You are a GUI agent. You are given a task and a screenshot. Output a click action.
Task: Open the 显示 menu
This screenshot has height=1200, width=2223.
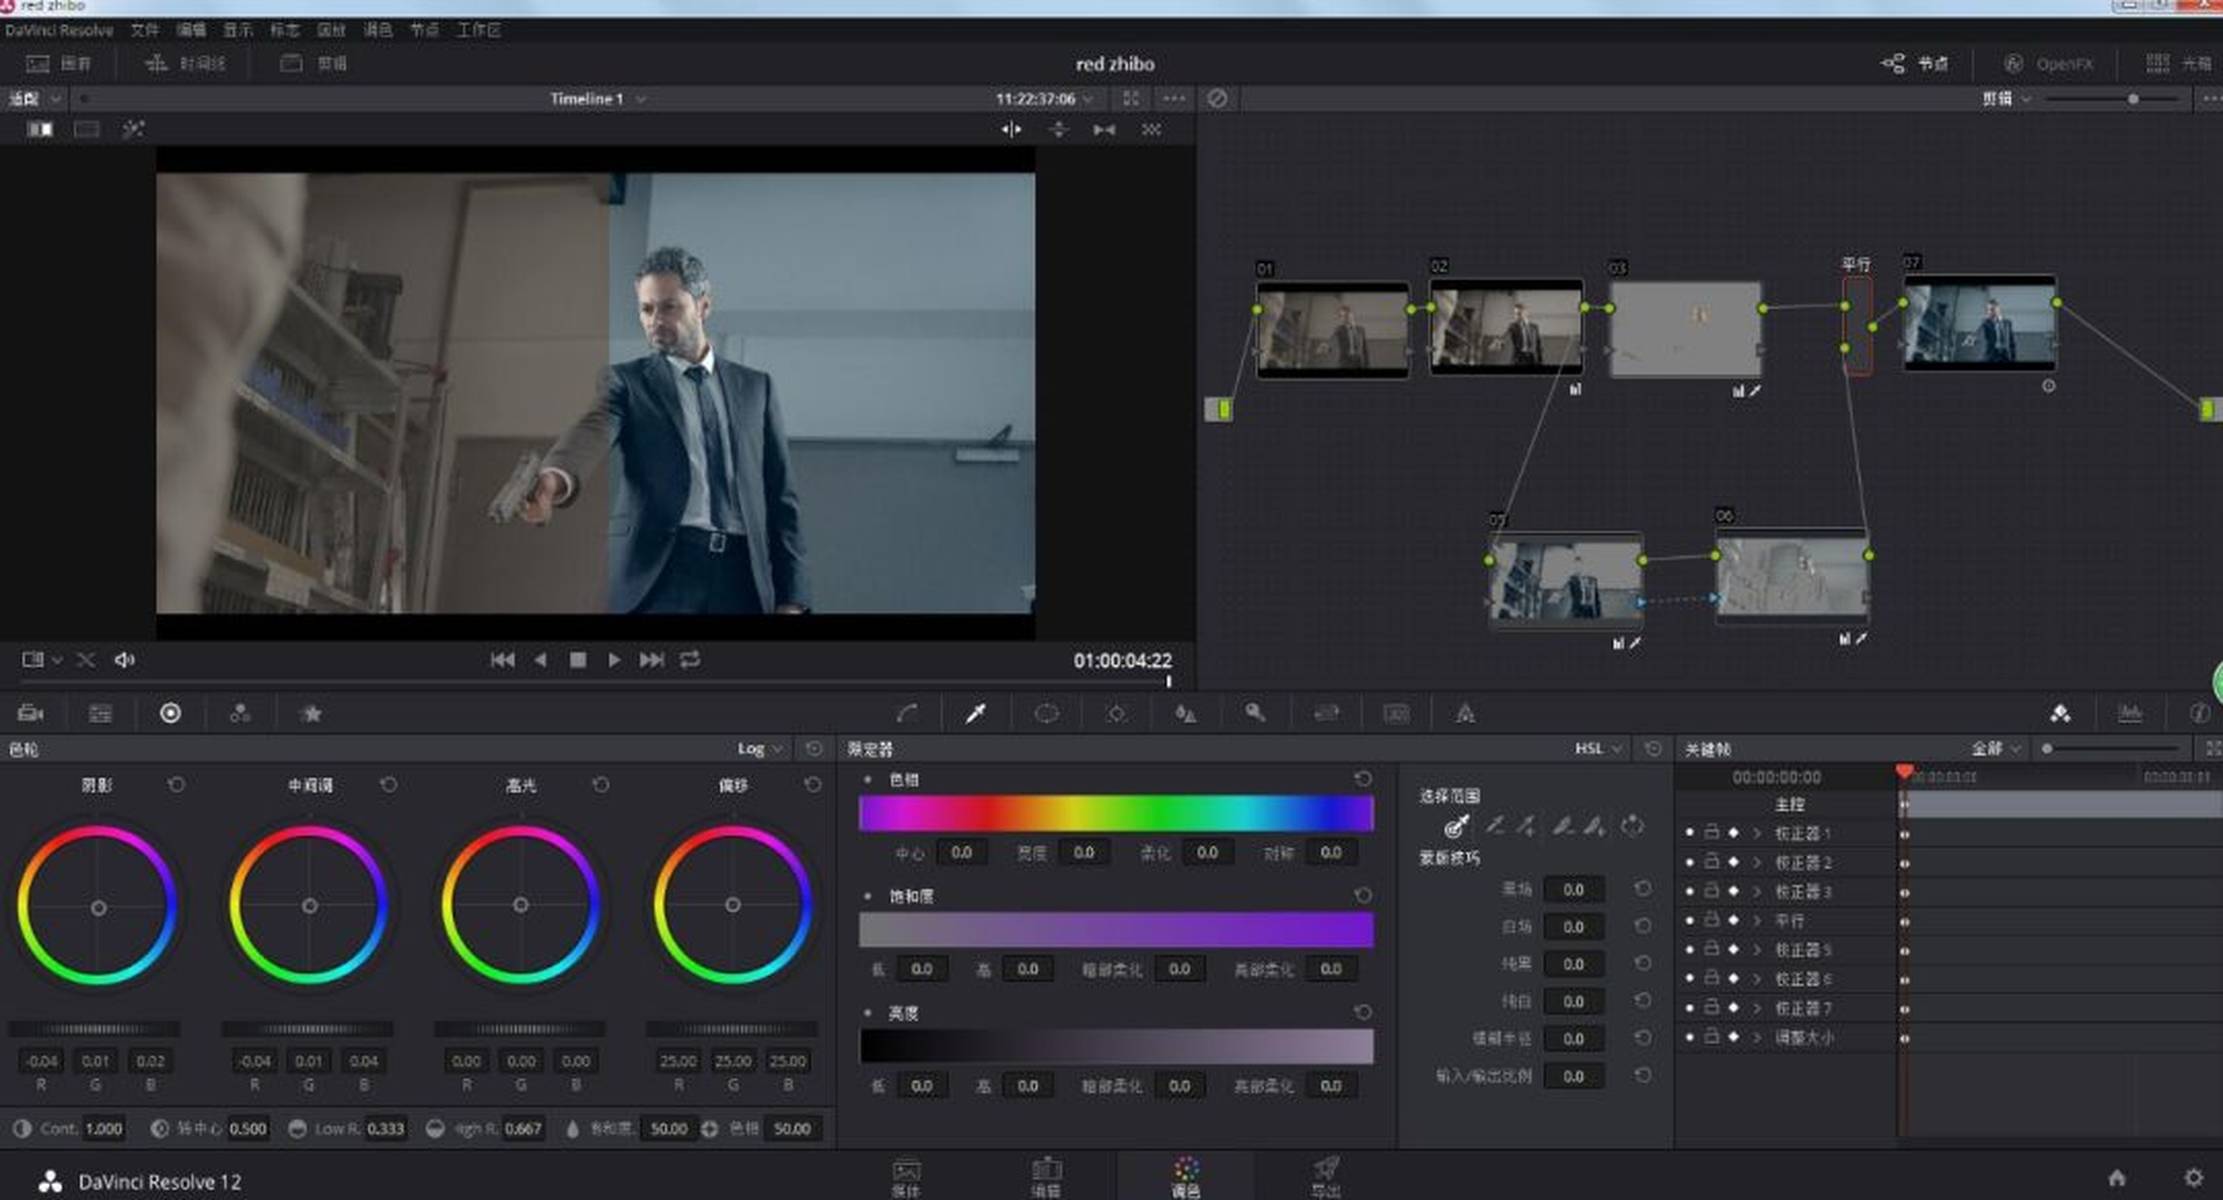[x=238, y=30]
